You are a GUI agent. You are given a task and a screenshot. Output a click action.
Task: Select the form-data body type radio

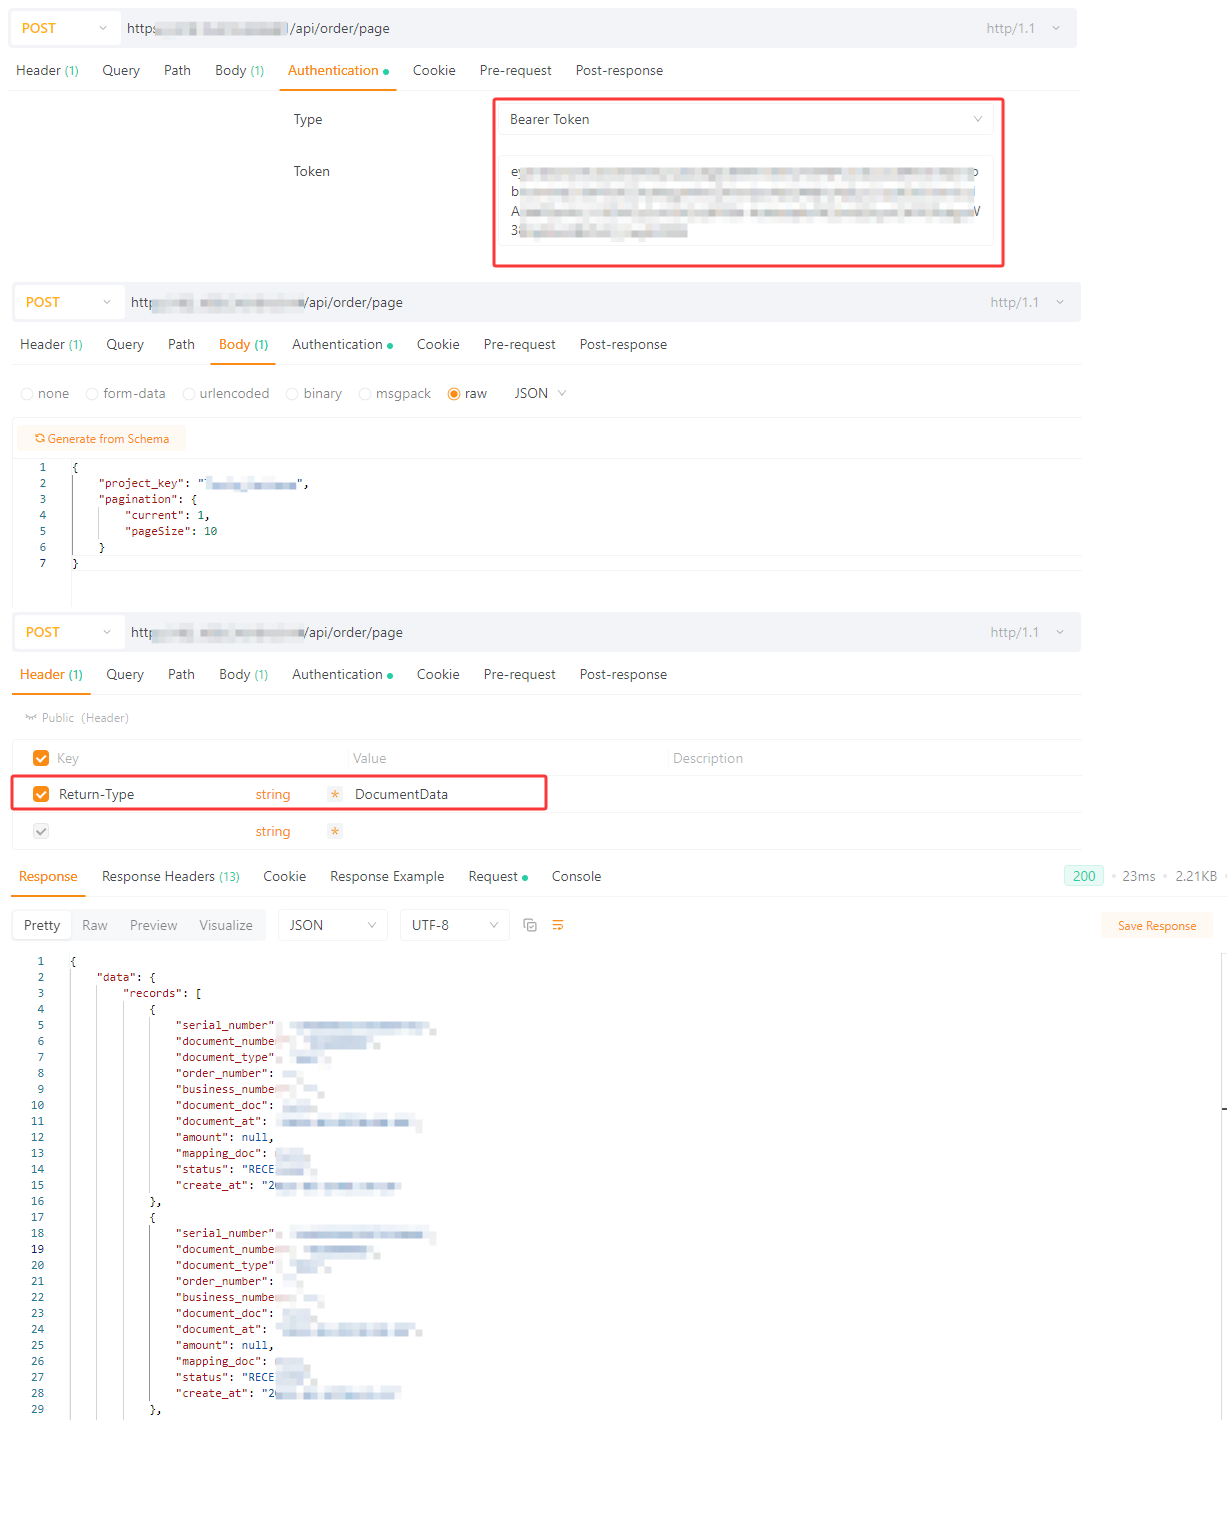click(92, 394)
